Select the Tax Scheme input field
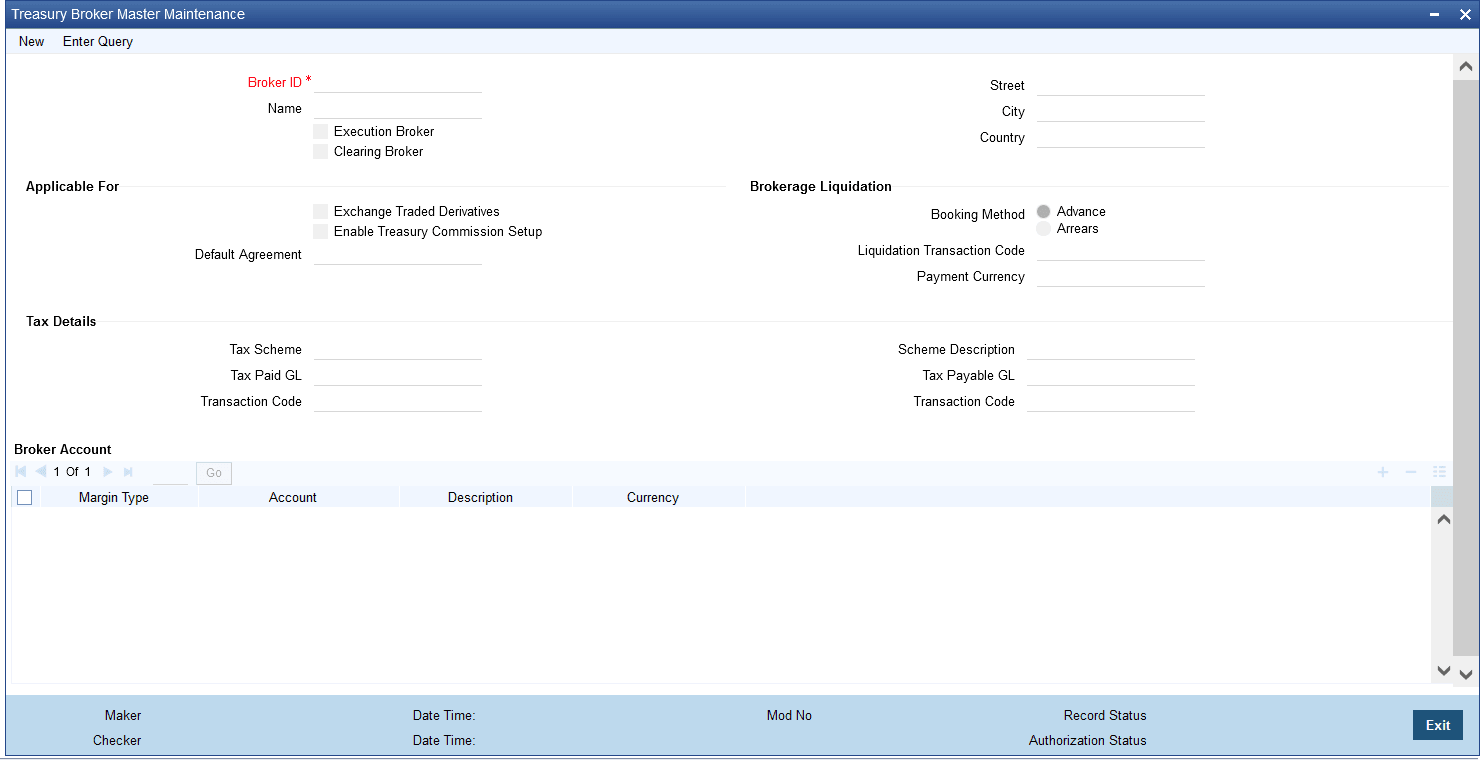Image resolution: width=1480 pixels, height=760 pixels. point(398,349)
